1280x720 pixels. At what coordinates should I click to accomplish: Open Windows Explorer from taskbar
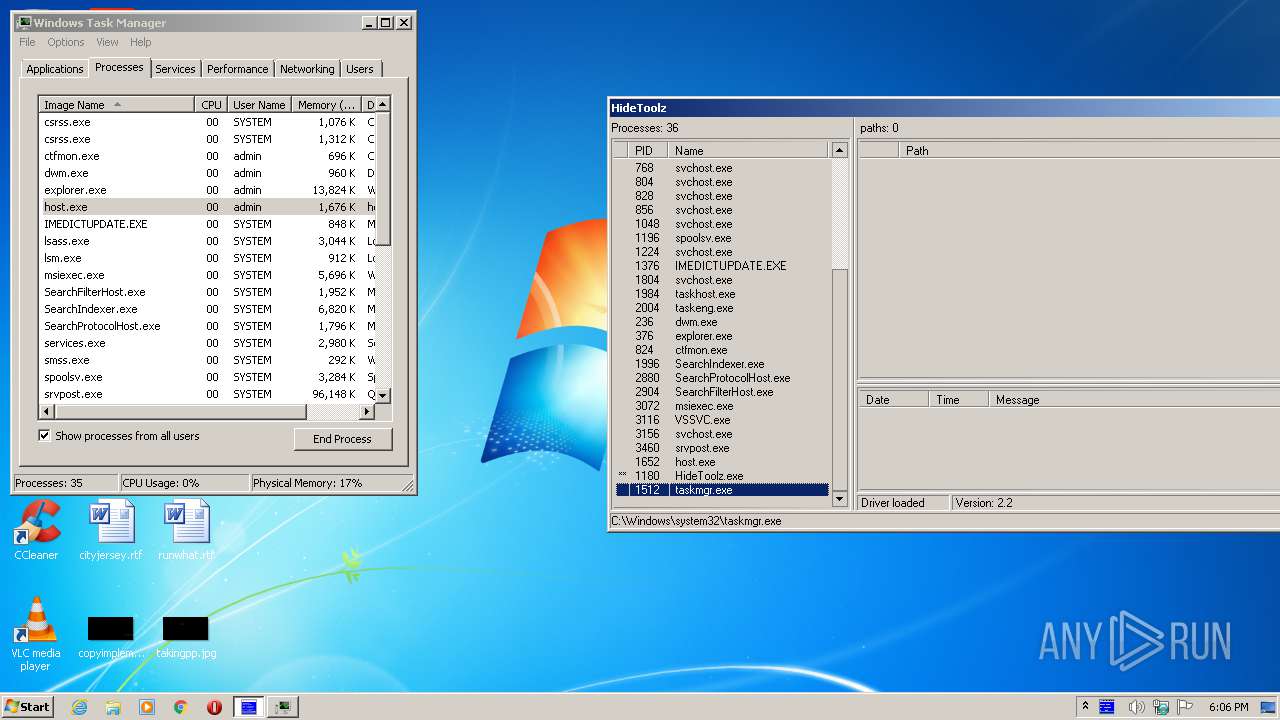(x=113, y=707)
